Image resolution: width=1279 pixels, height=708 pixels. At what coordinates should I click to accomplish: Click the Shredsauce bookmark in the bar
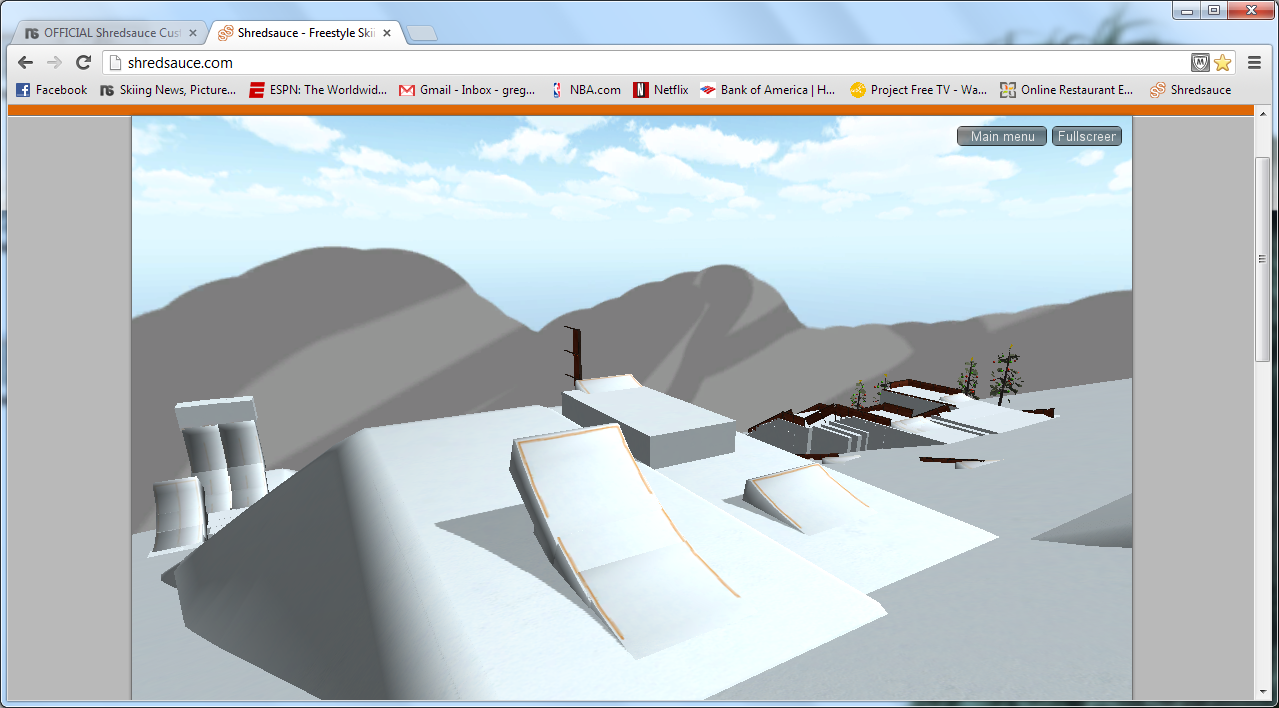1190,90
